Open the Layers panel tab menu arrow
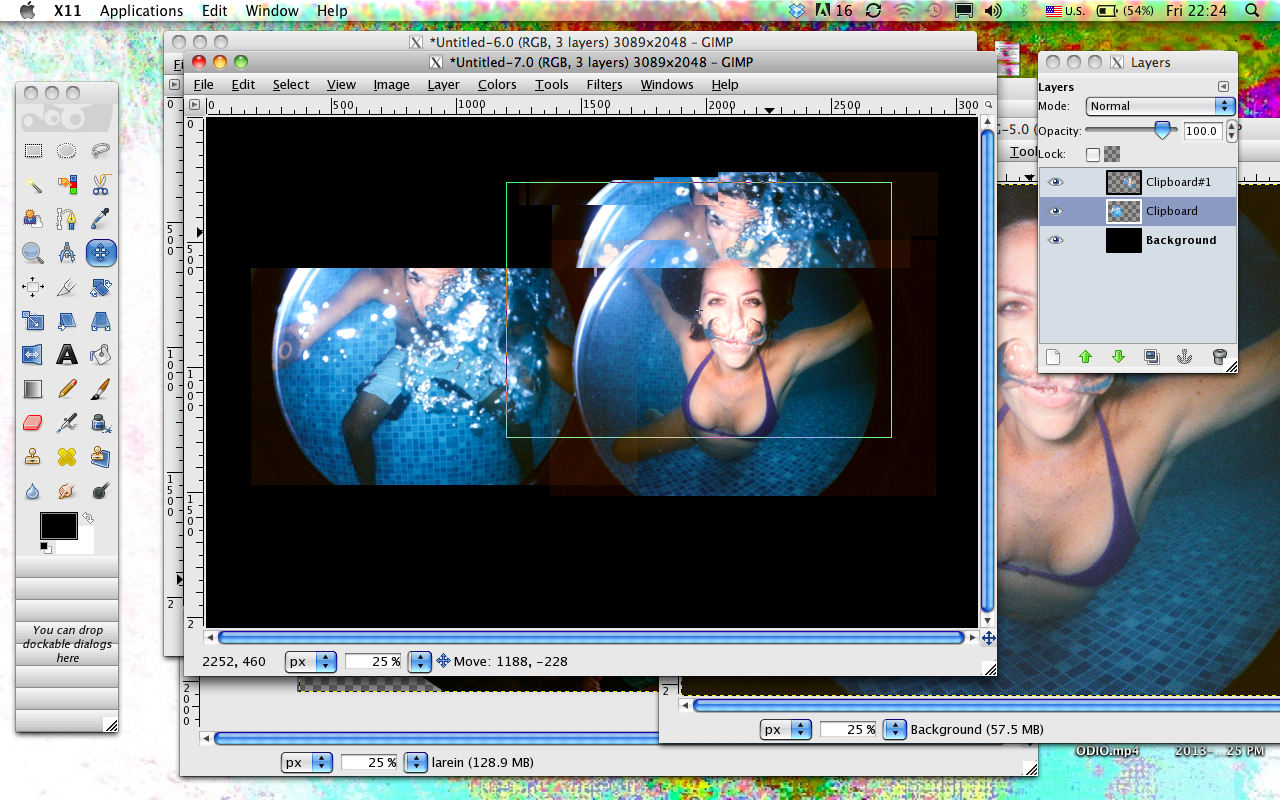The width and height of the screenshot is (1280, 800). (x=1222, y=87)
